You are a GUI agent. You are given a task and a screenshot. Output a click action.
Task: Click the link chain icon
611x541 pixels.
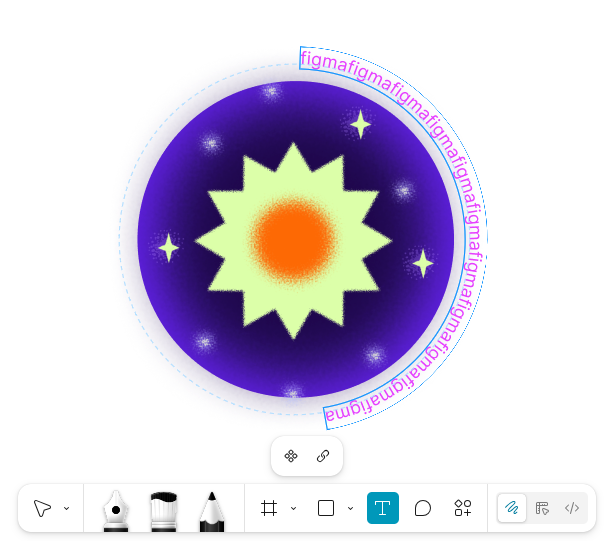pos(323,456)
